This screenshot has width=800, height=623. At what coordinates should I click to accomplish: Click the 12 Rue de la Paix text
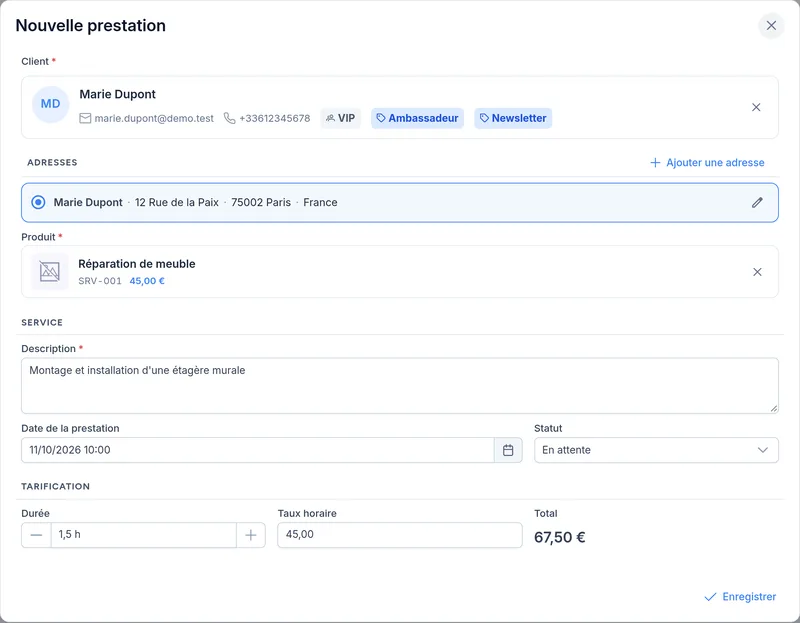177,203
